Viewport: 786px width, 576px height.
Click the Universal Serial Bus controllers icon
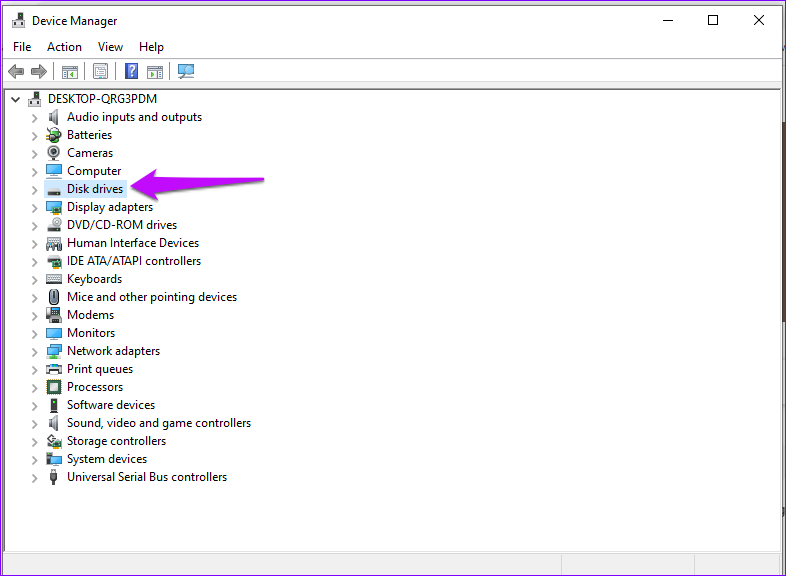pos(53,477)
